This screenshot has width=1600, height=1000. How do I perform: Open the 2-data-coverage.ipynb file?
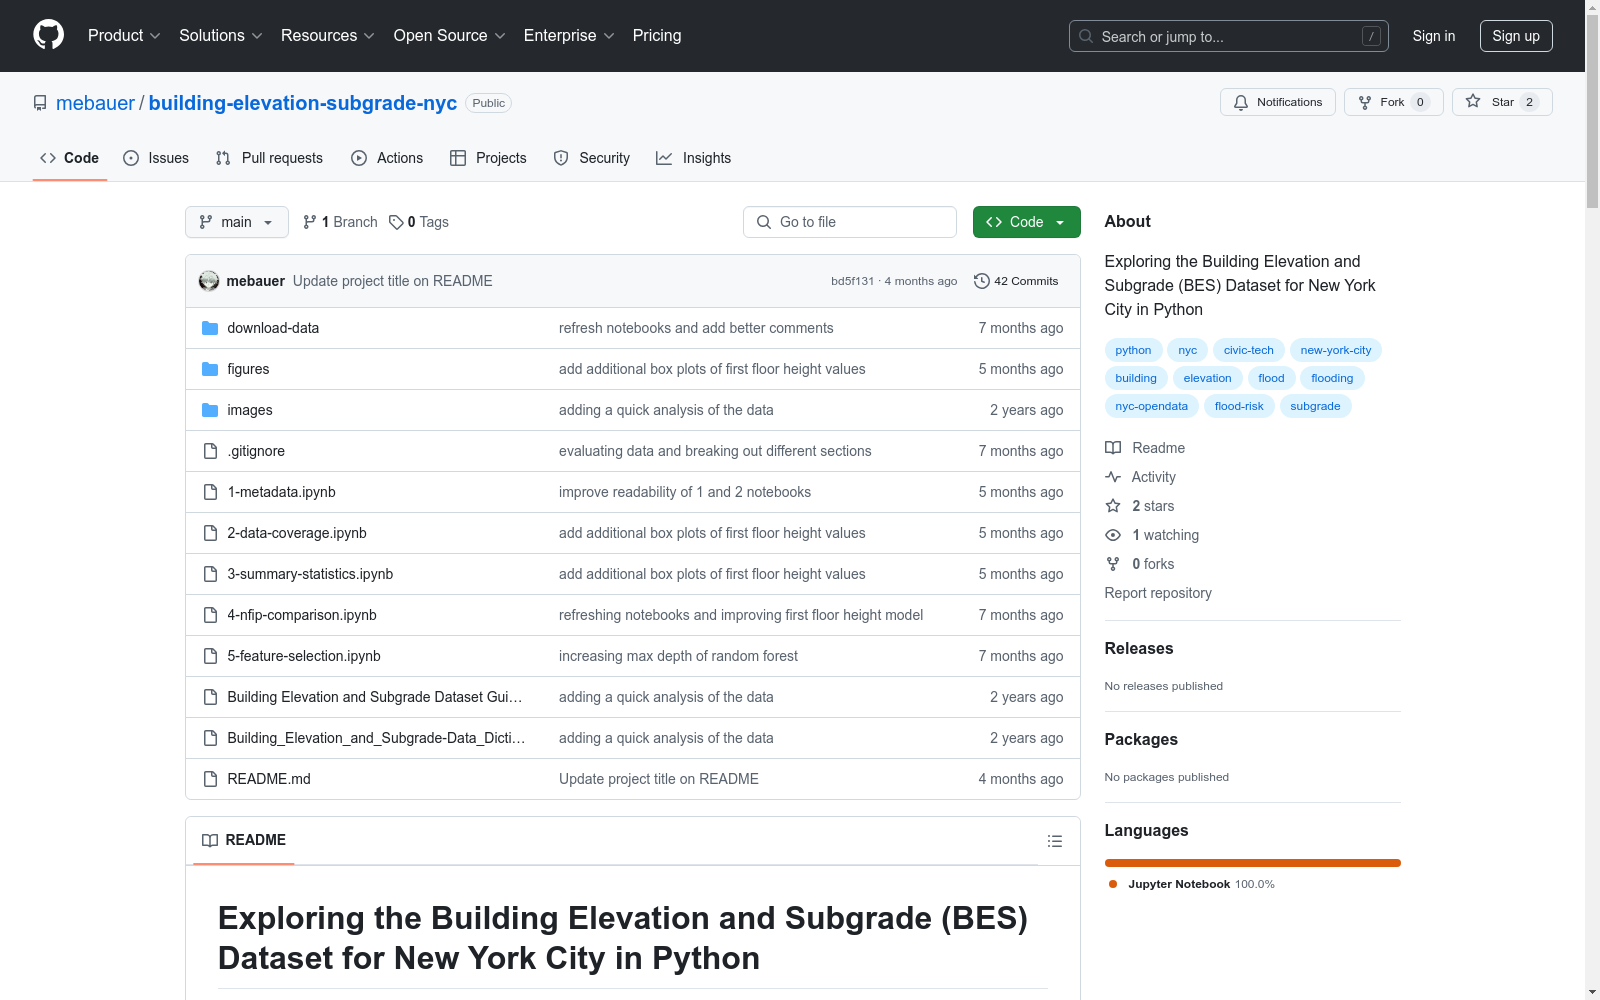coord(297,533)
